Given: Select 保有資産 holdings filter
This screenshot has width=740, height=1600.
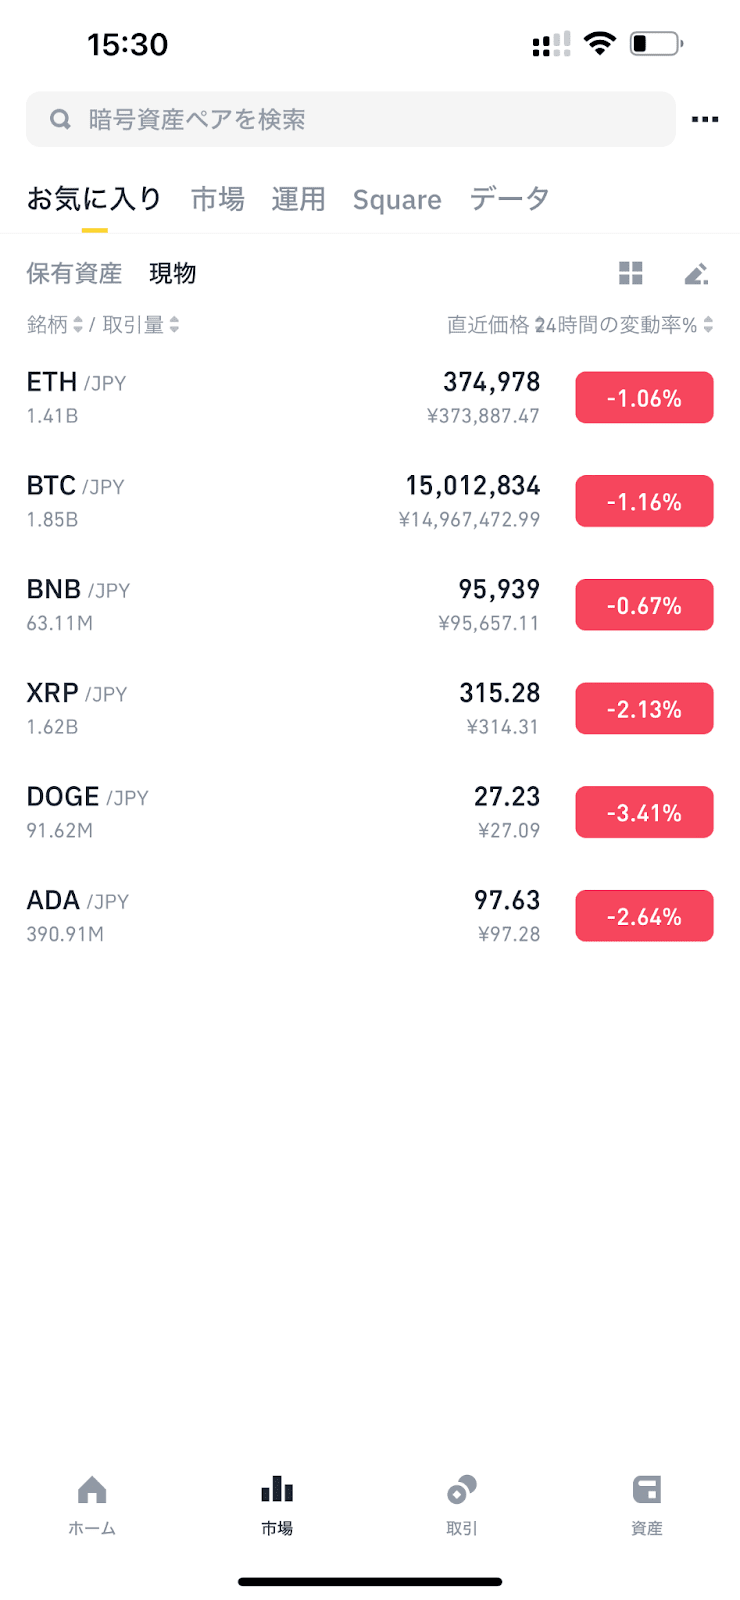Looking at the screenshot, I should click(x=74, y=273).
